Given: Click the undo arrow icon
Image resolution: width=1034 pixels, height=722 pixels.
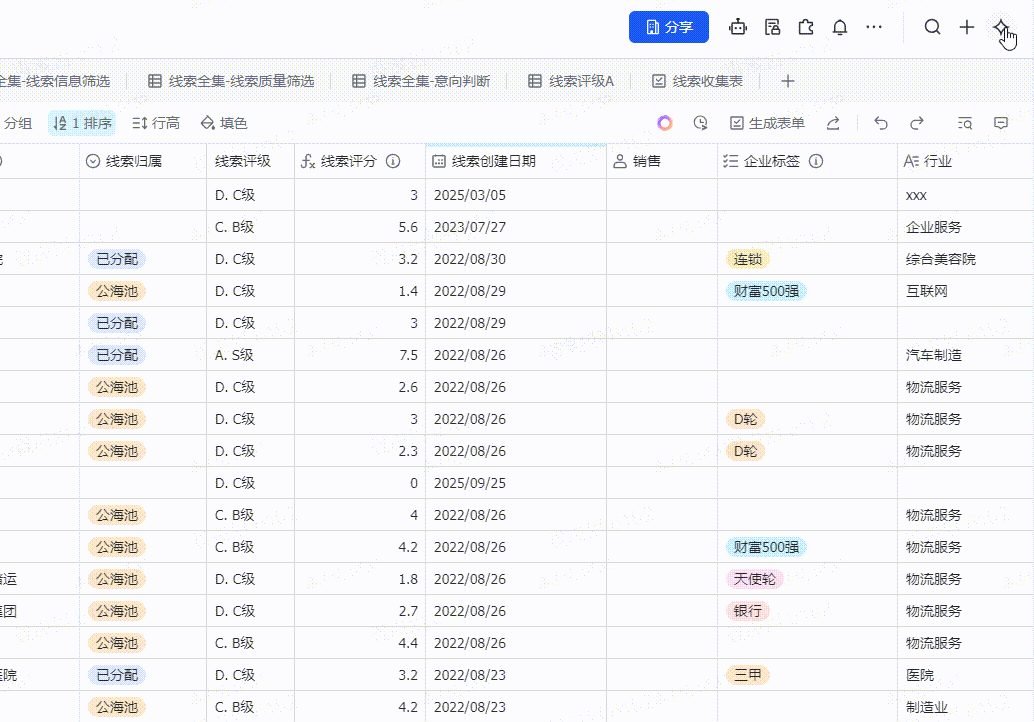Looking at the screenshot, I should (x=880, y=123).
